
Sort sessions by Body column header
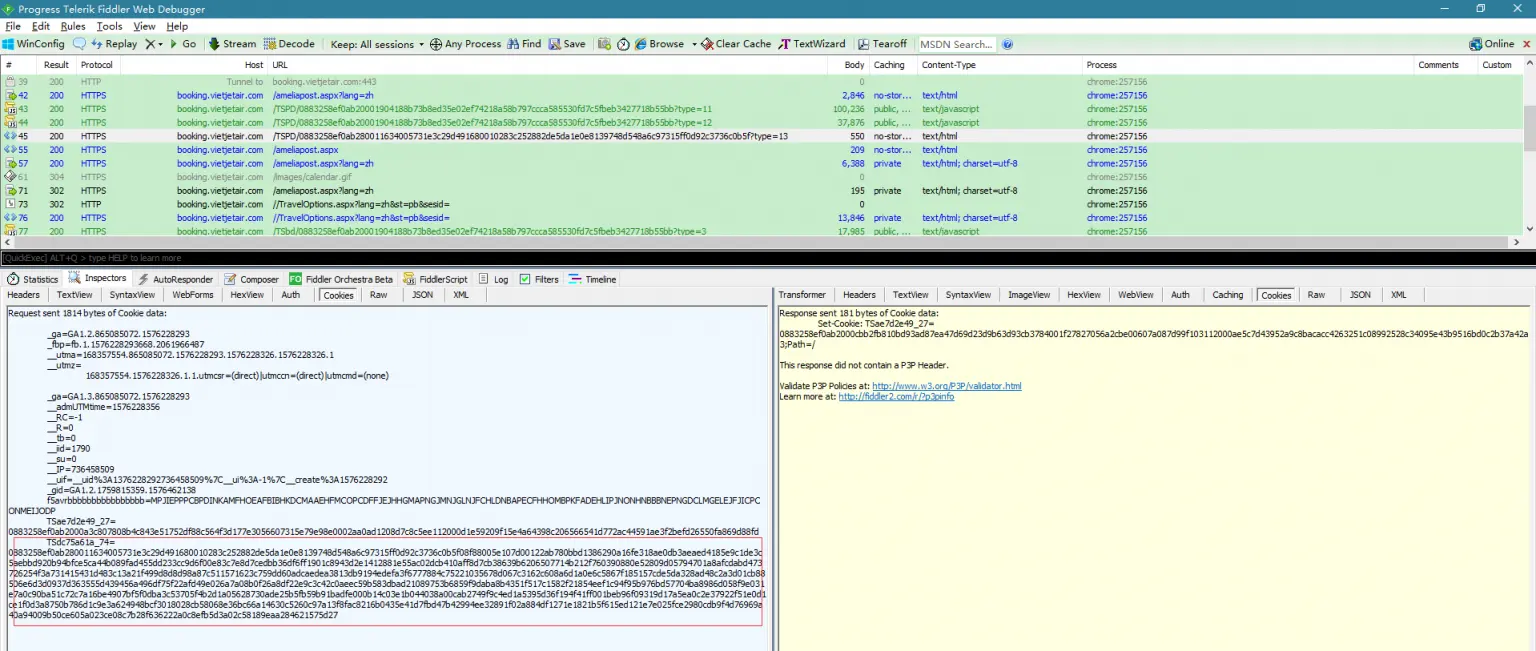848,65
